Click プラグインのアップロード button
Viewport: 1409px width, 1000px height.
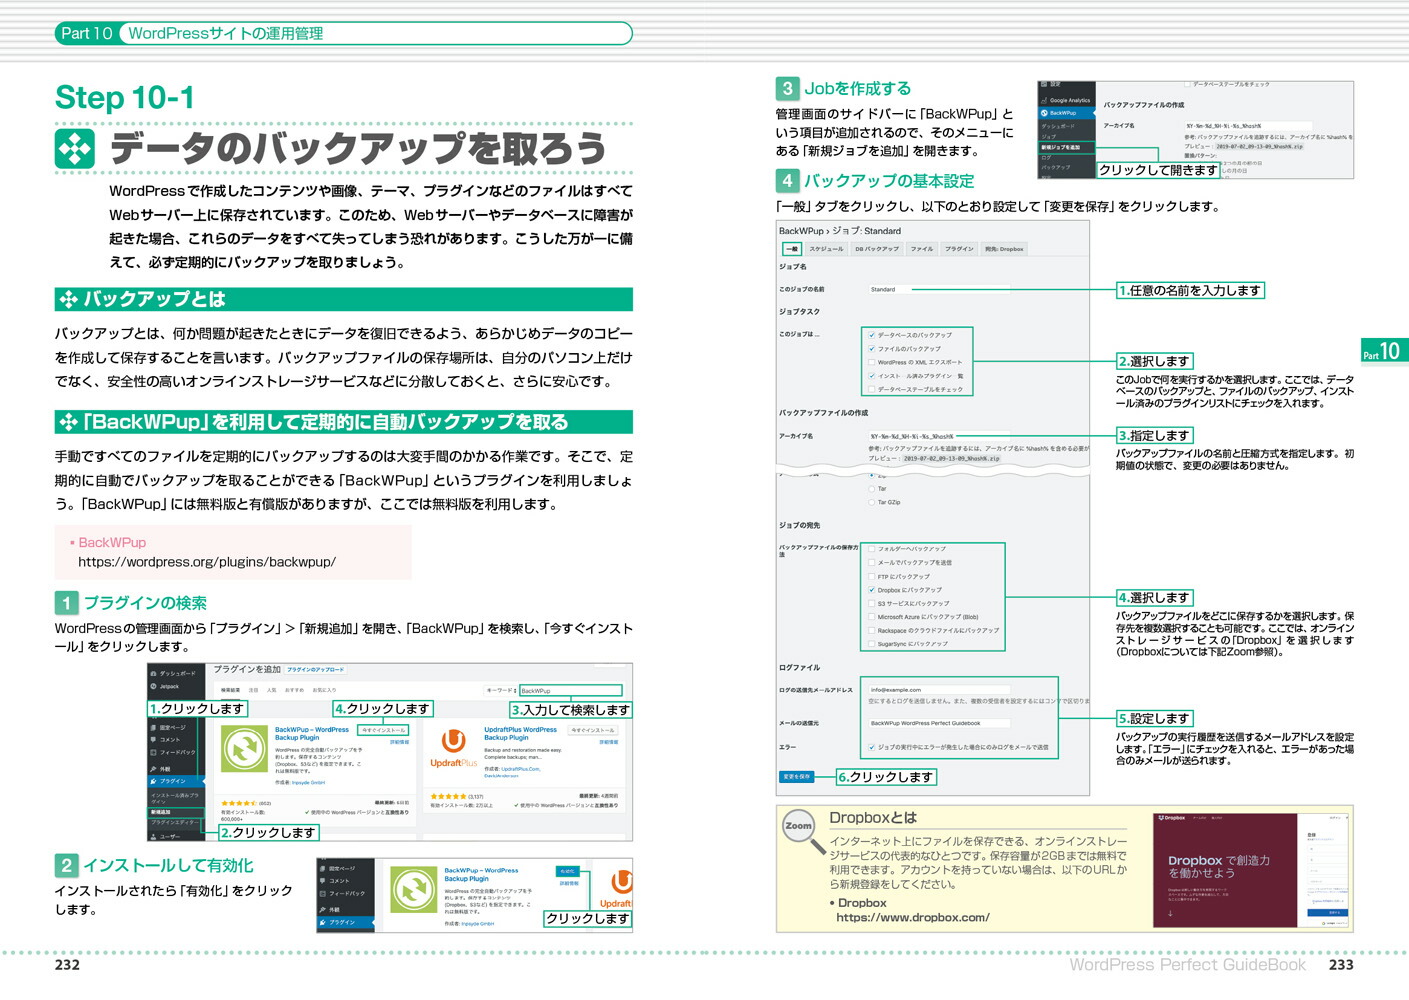click(316, 670)
